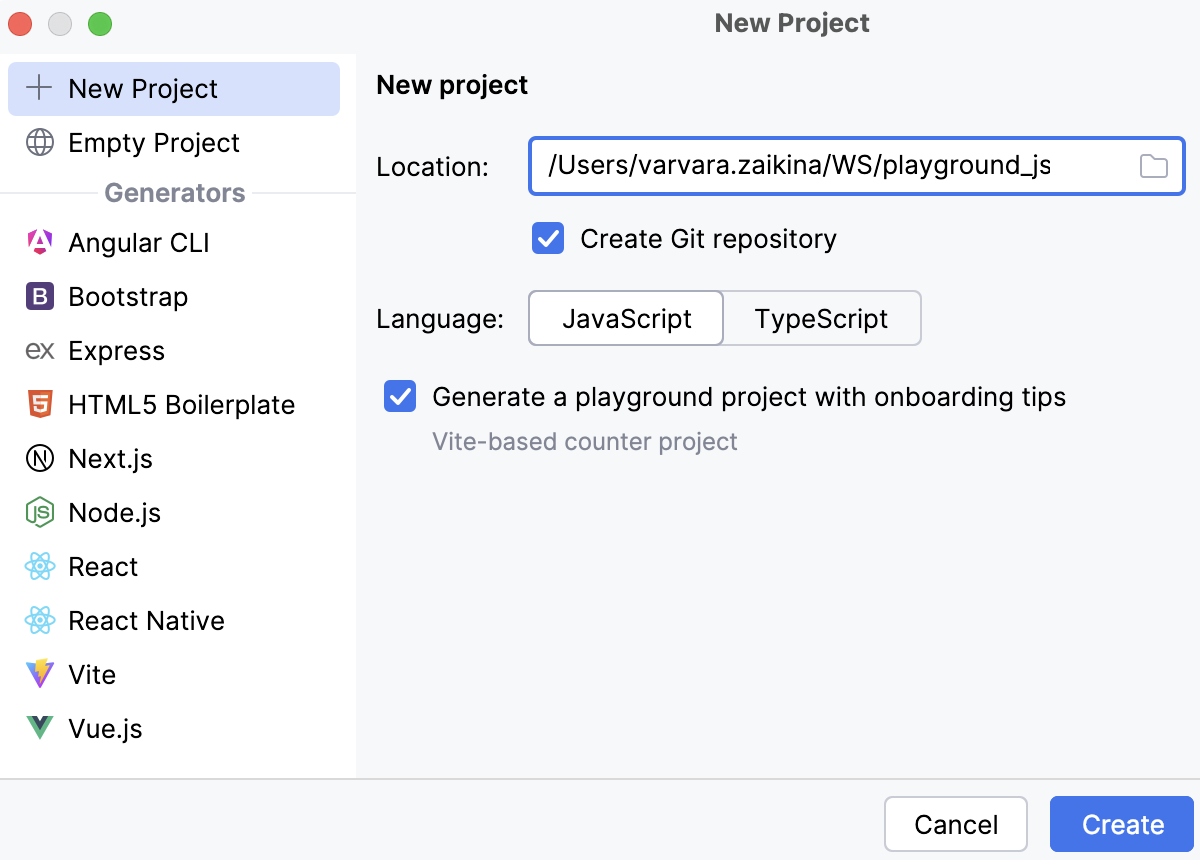Select the HTML5 Boilerplate generator
Viewport: 1200px width, 860px height.
(181, 404)
